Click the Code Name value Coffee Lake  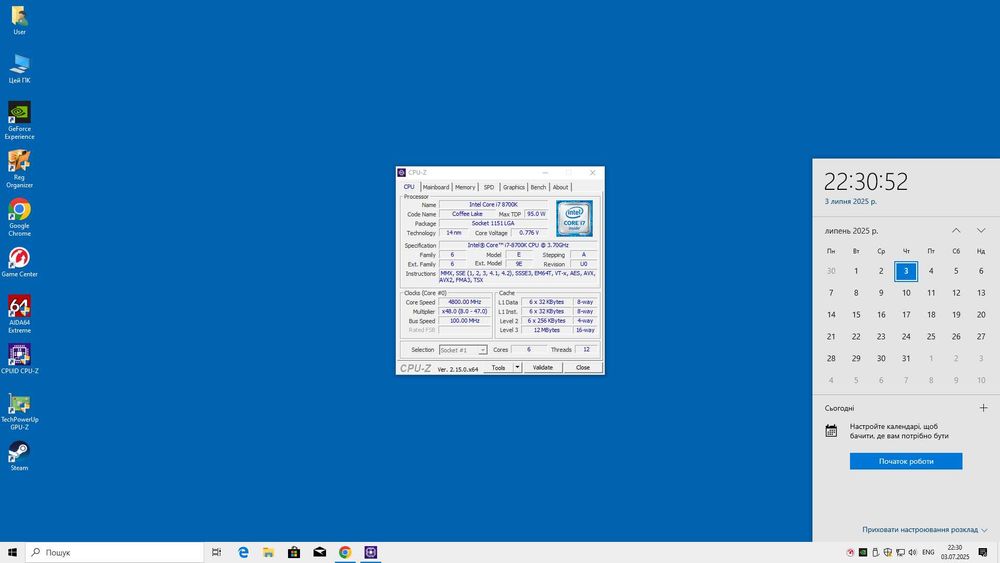click(x=467, y=214)
